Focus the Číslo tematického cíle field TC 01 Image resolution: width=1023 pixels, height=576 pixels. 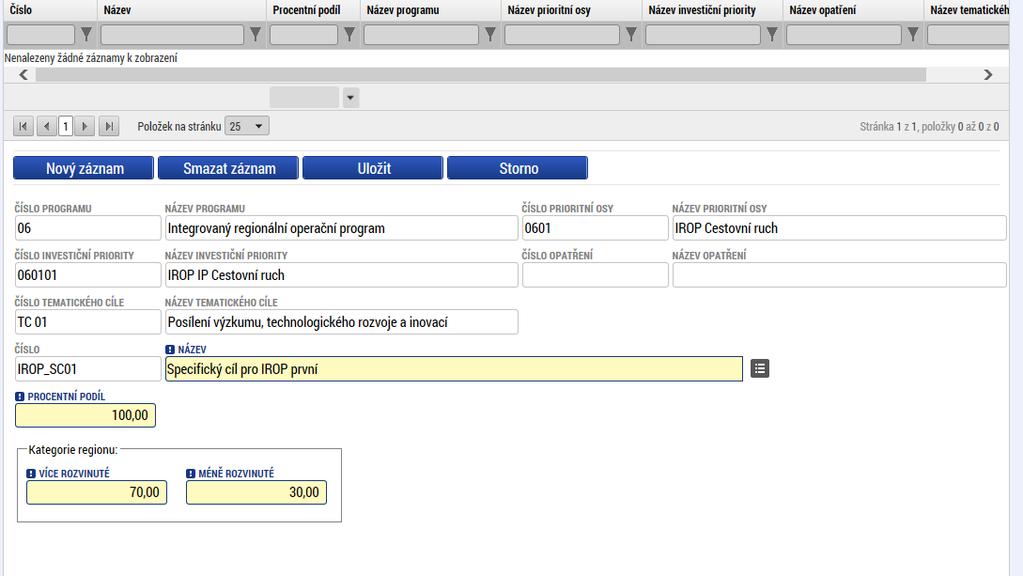87,322
